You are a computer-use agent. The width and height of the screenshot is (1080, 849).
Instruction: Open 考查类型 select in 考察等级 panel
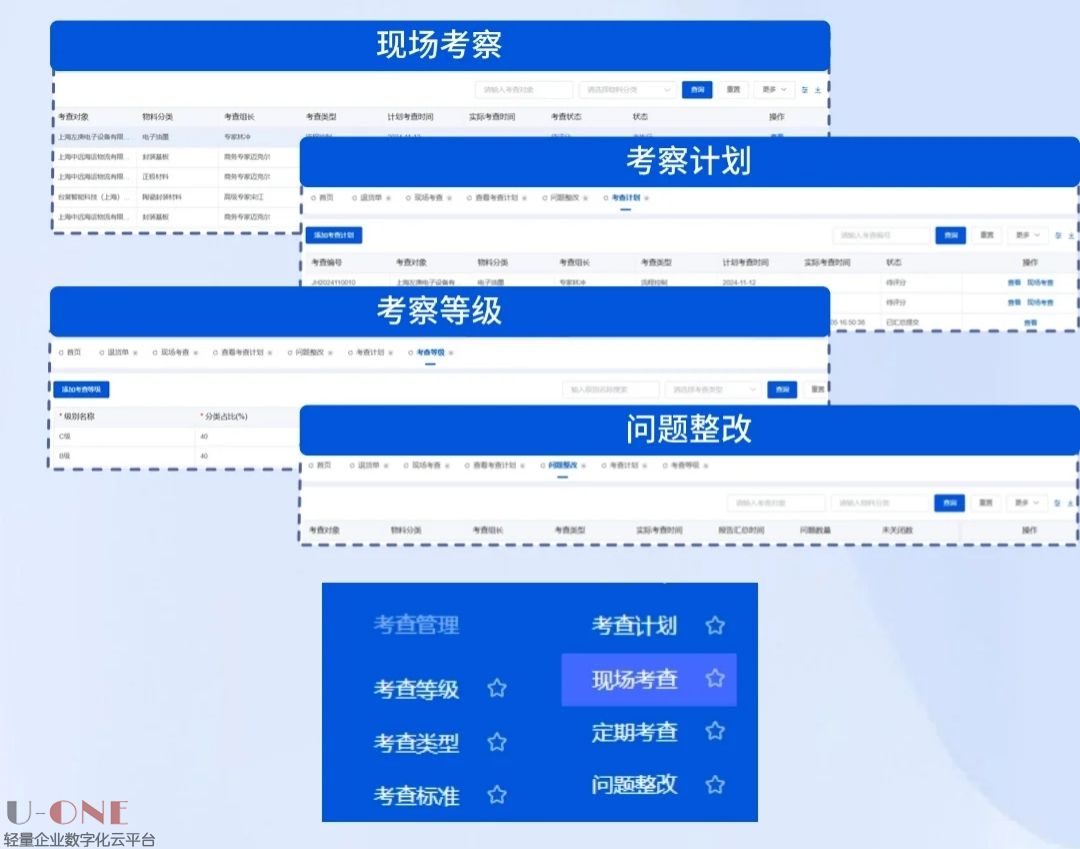(x=713, y=390)
